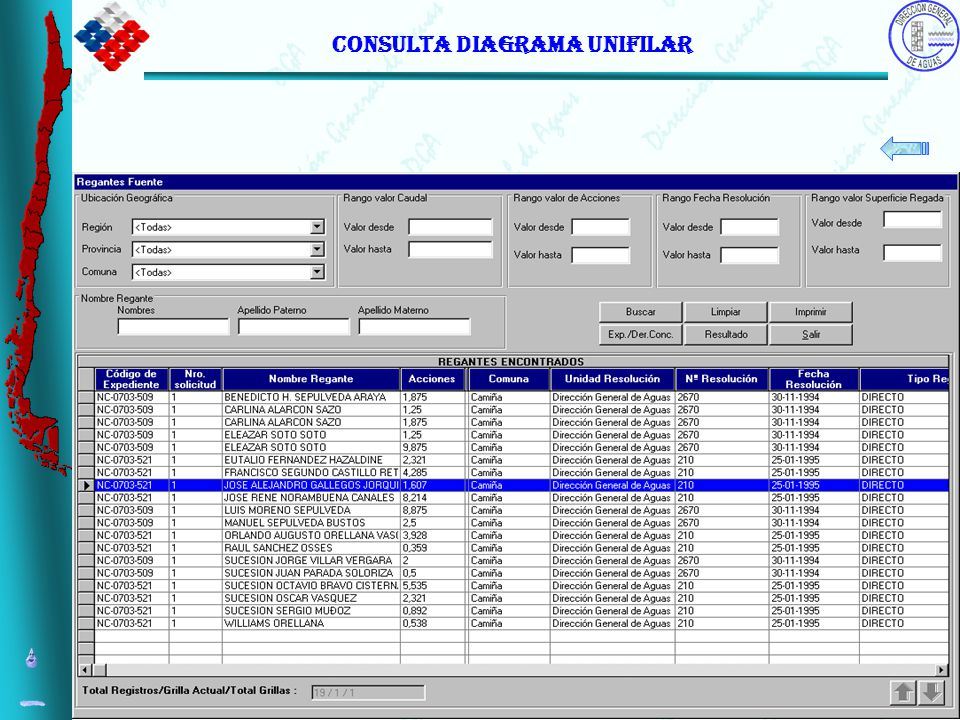Click the Imprimir button
Screen dimensions: 960x720
[x=811, y=312]
